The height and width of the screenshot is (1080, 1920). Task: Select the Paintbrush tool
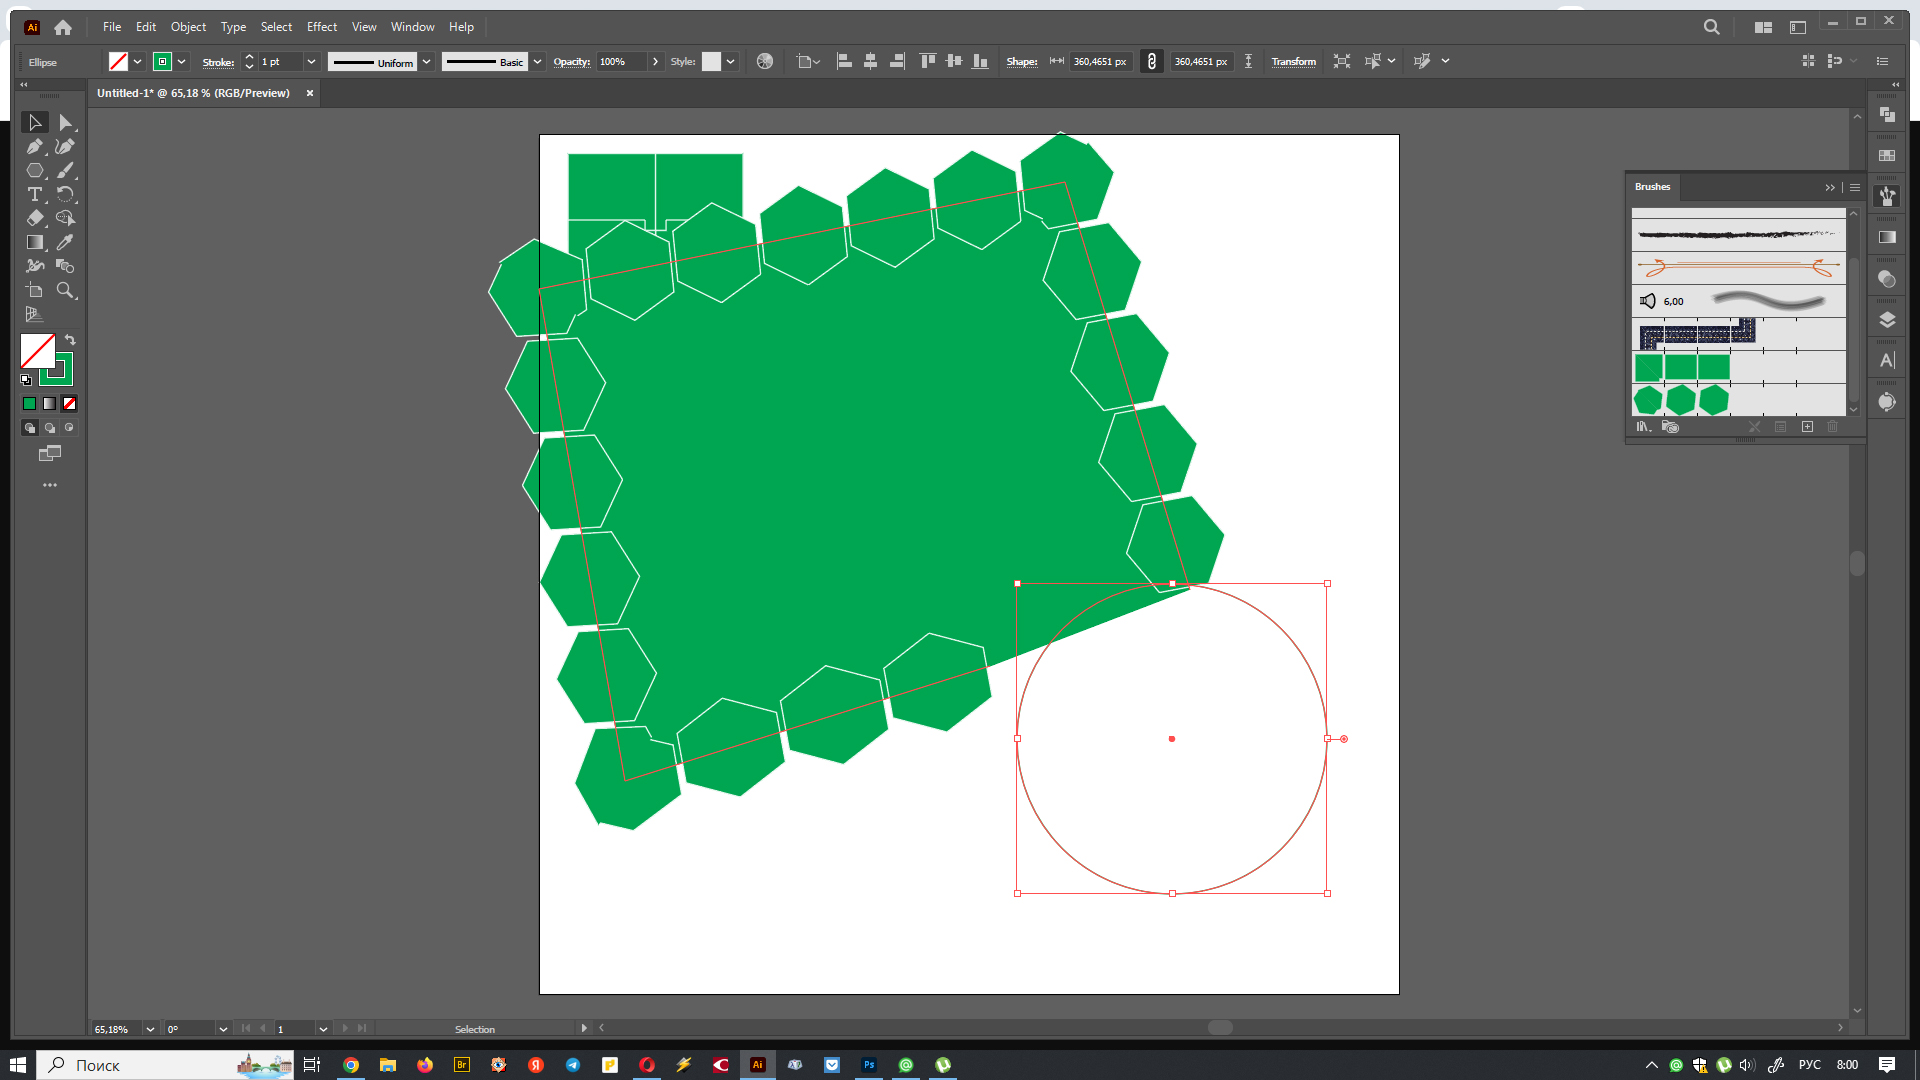[65, 170]
